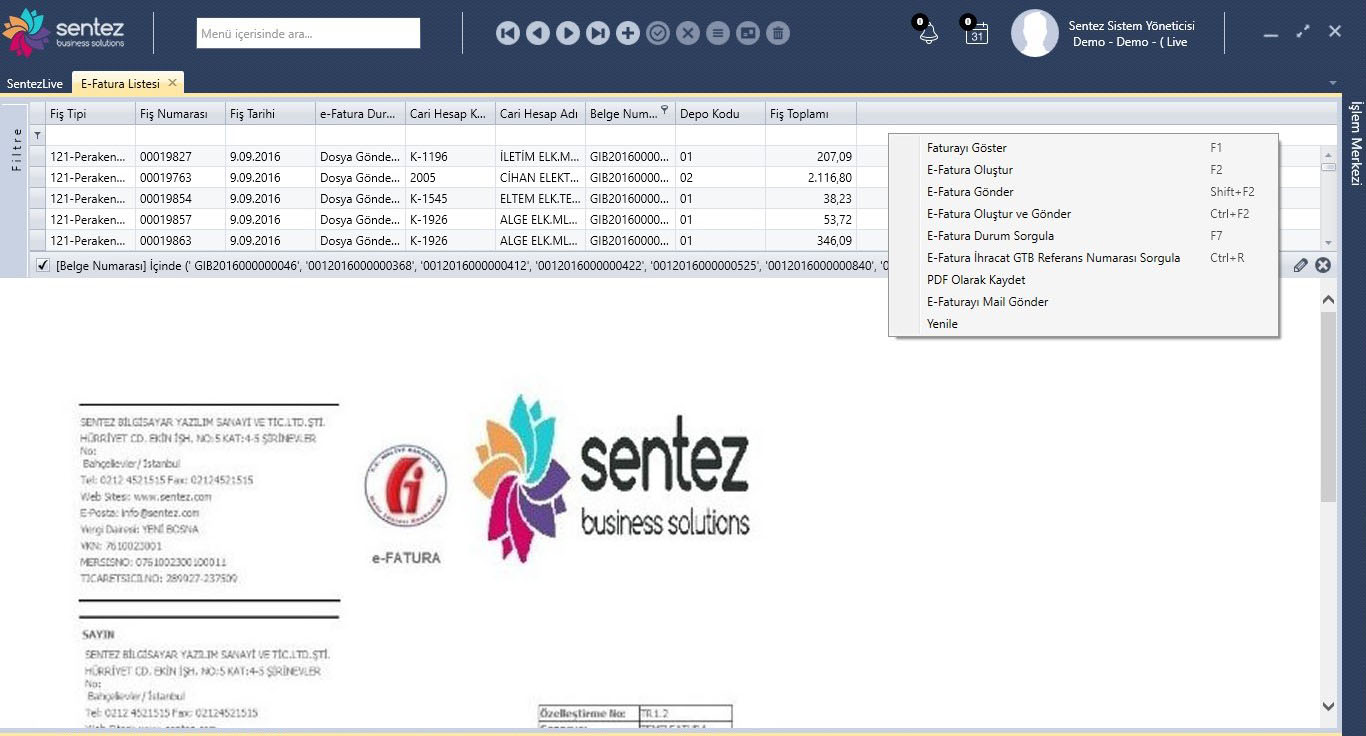
Task: Click the invoice preview scrollbar thumb
Action: [1328, 405]
